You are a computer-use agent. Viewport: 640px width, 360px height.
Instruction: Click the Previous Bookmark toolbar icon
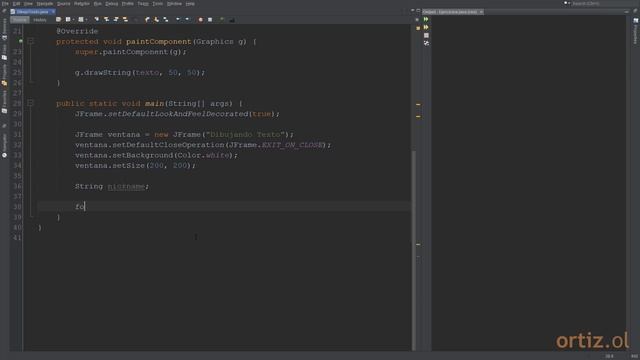(x=147, y=19)
